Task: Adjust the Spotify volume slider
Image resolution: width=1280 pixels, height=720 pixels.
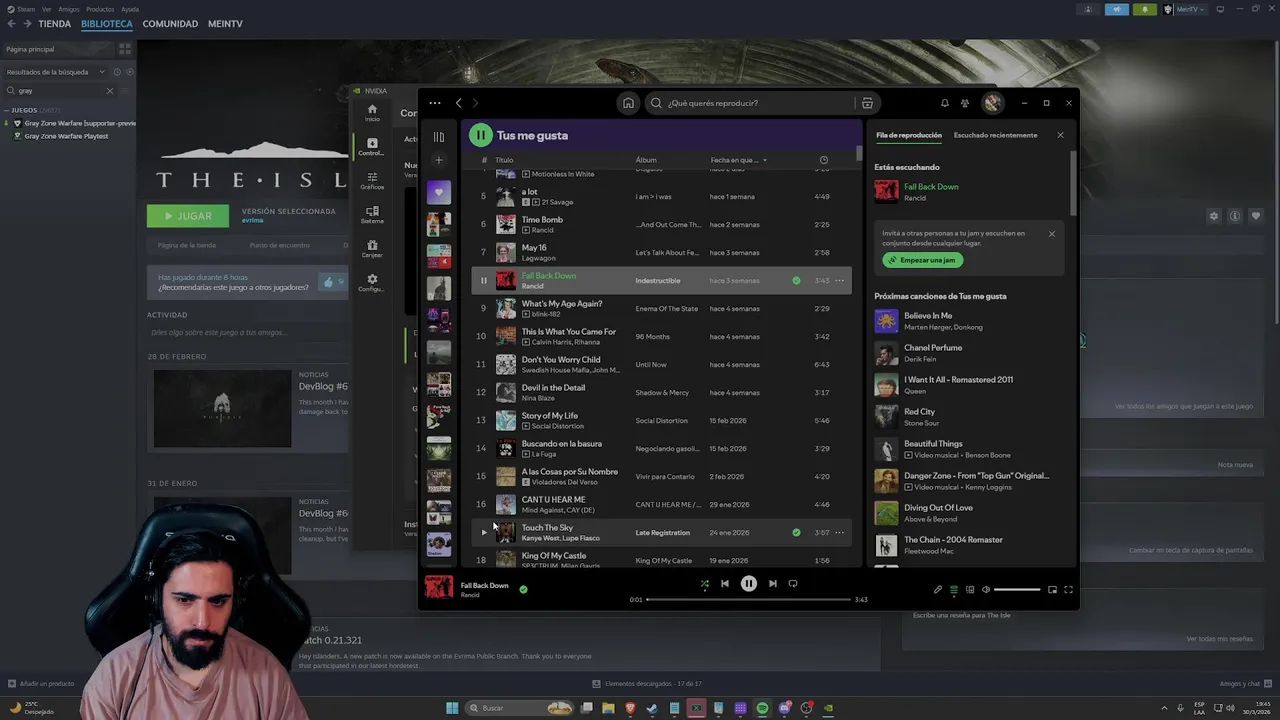Action: point(1017,590)
